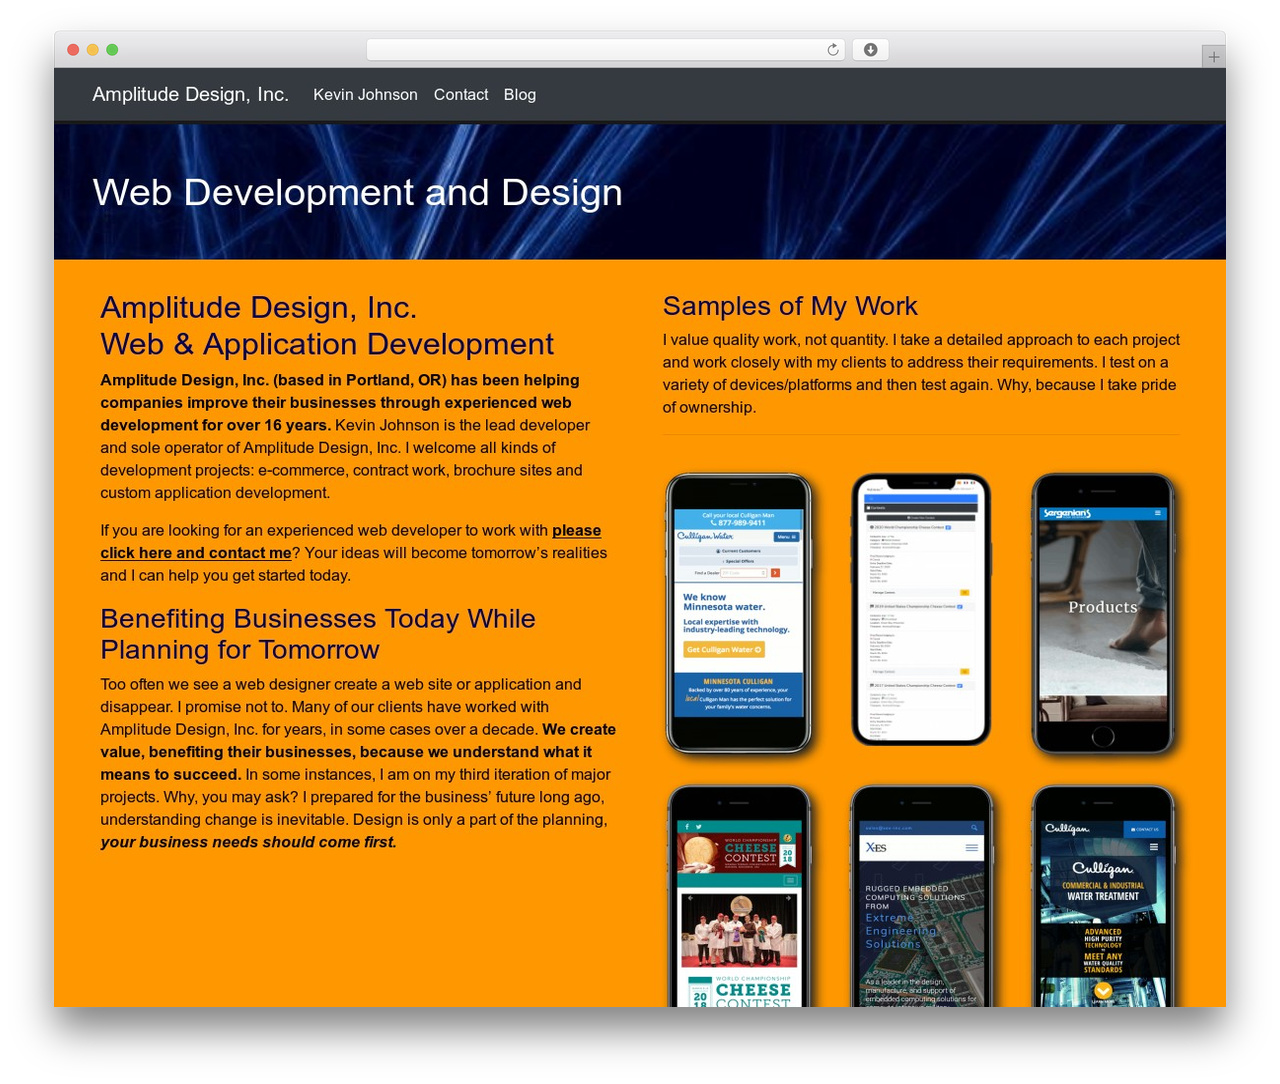The image size is (1280, 1084).
Task: Click the yellow minimize window button
Action: [x=92, y=50]
